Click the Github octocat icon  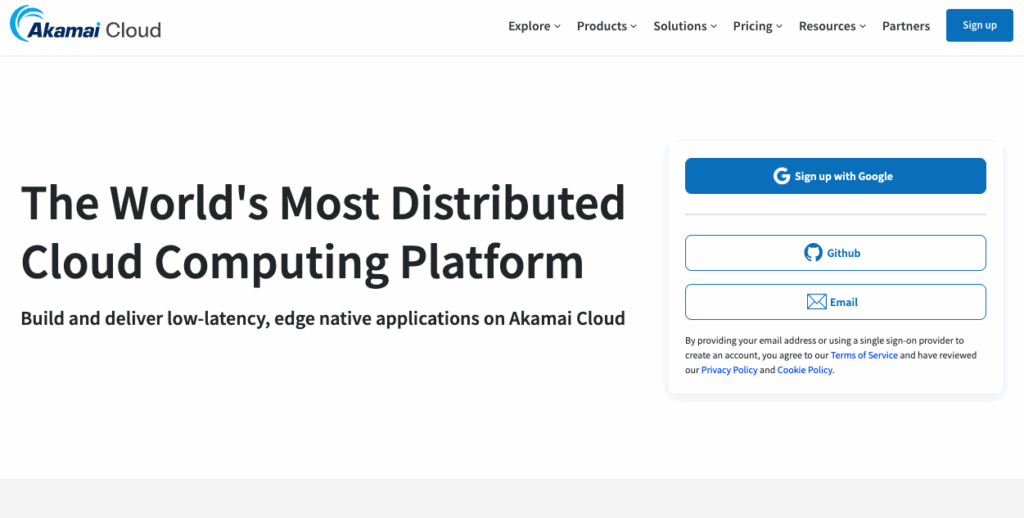(813, 253)
